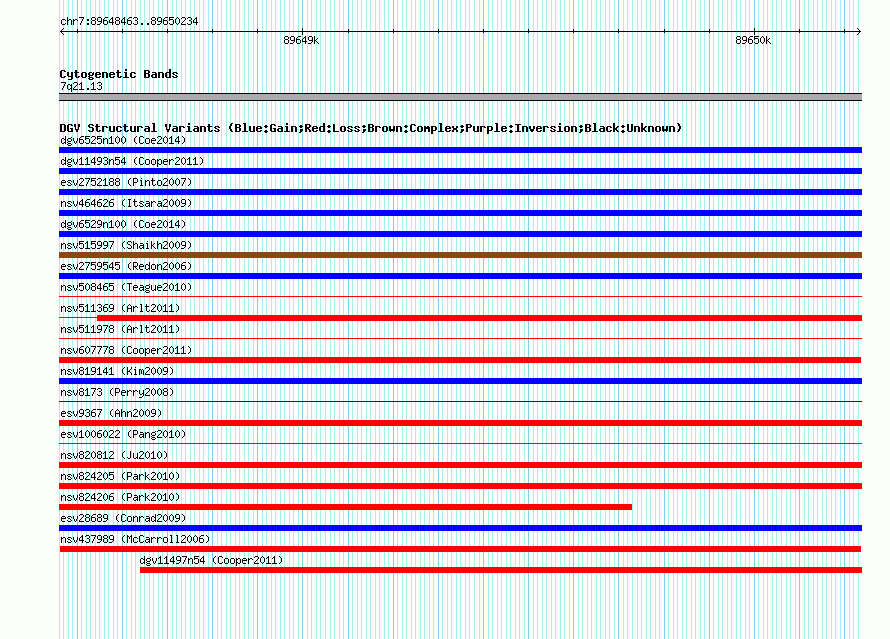Open the esv2759545 (Redon2006) variant
The width and height of the screenshot is (890, 639).
tap(126, 266)
